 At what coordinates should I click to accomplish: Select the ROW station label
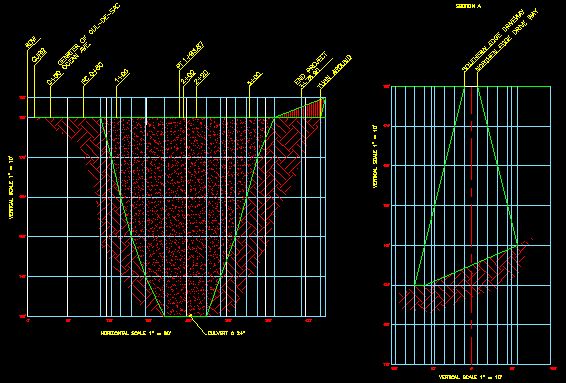click(33, 41)
